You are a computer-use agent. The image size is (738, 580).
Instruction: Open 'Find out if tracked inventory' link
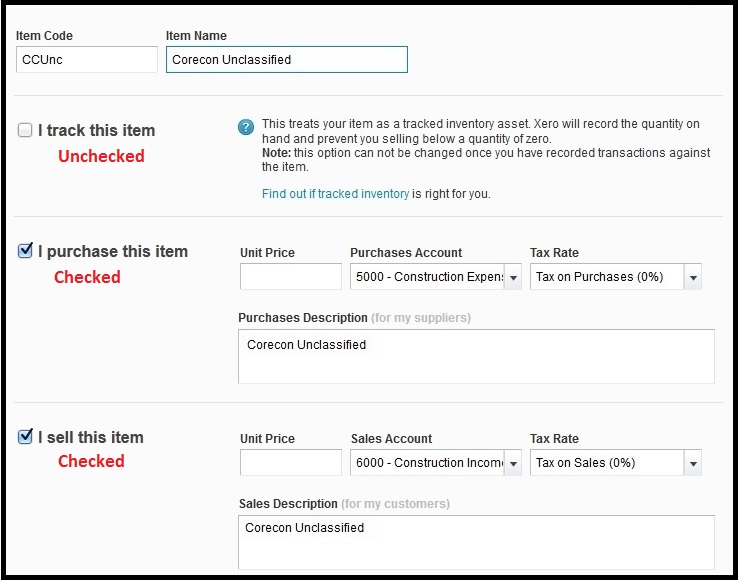pyautogui.click(x=335, y=193)
